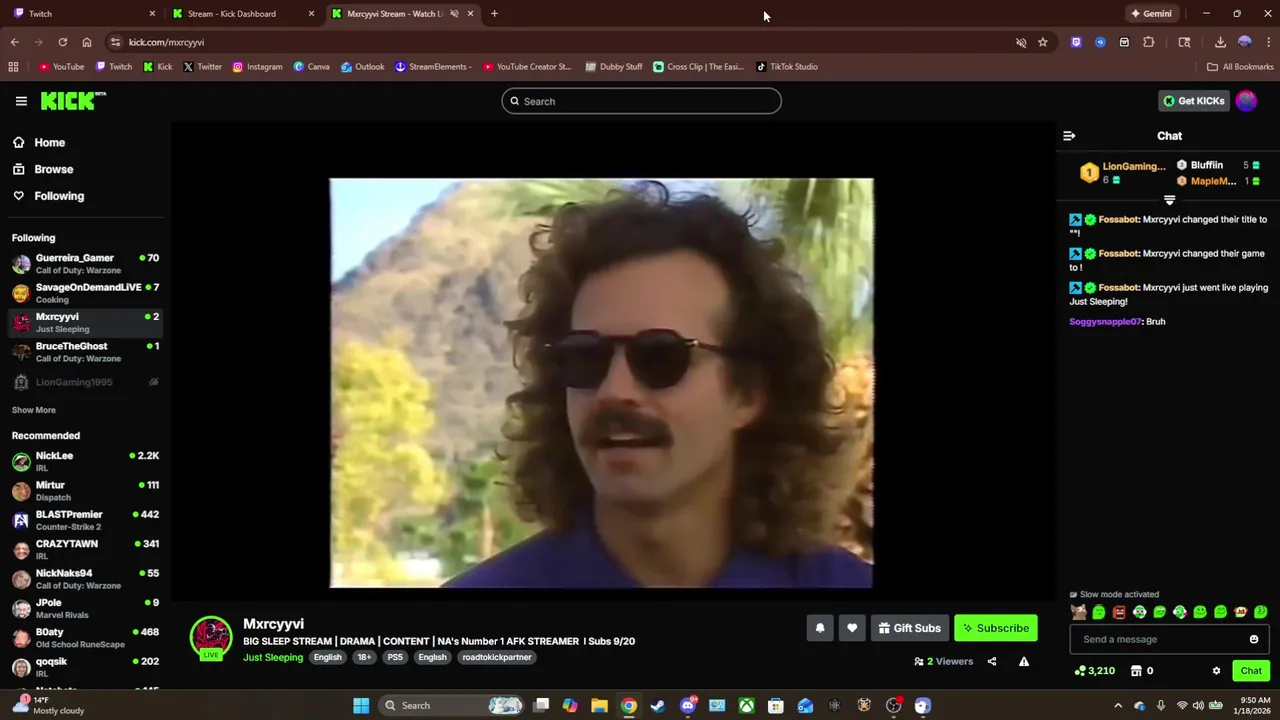Open the StreamElements bookmark
1280x720 pixels.
click(x=433, y=67)
